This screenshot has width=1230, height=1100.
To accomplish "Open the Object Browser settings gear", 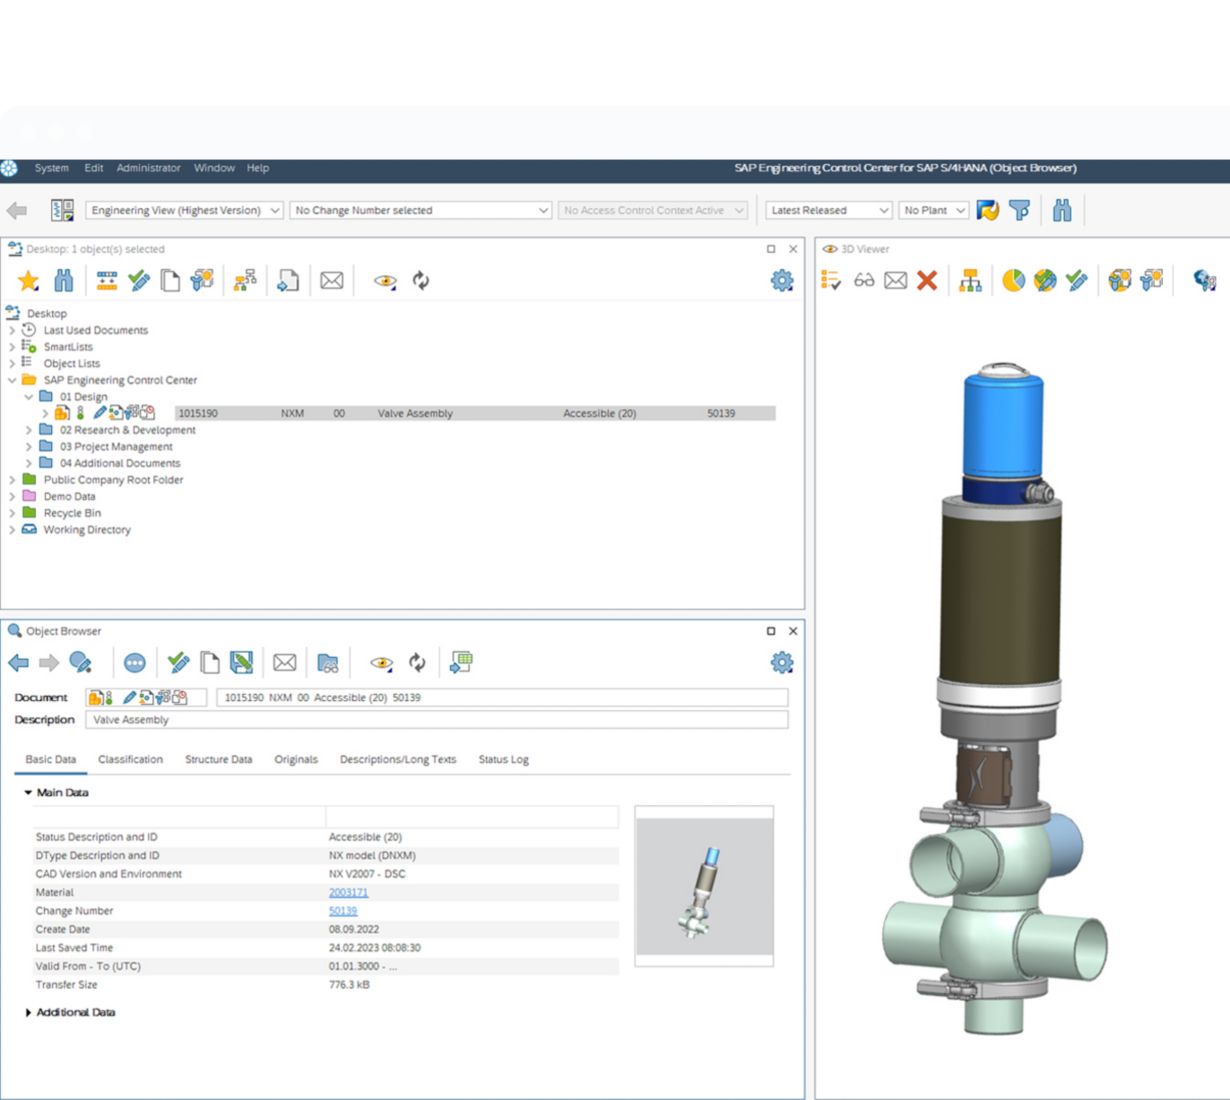I will (782, 663).
